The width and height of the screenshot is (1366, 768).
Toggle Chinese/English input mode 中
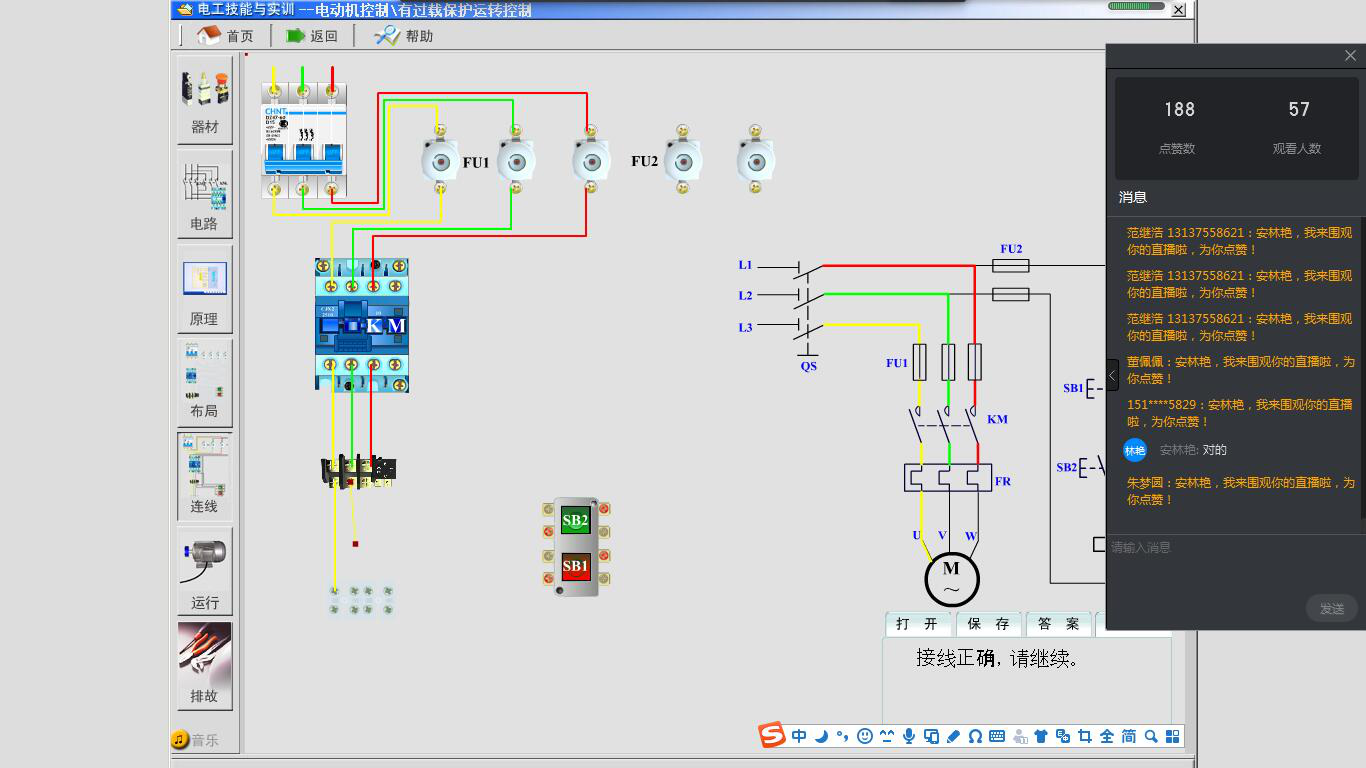point(799,736)
